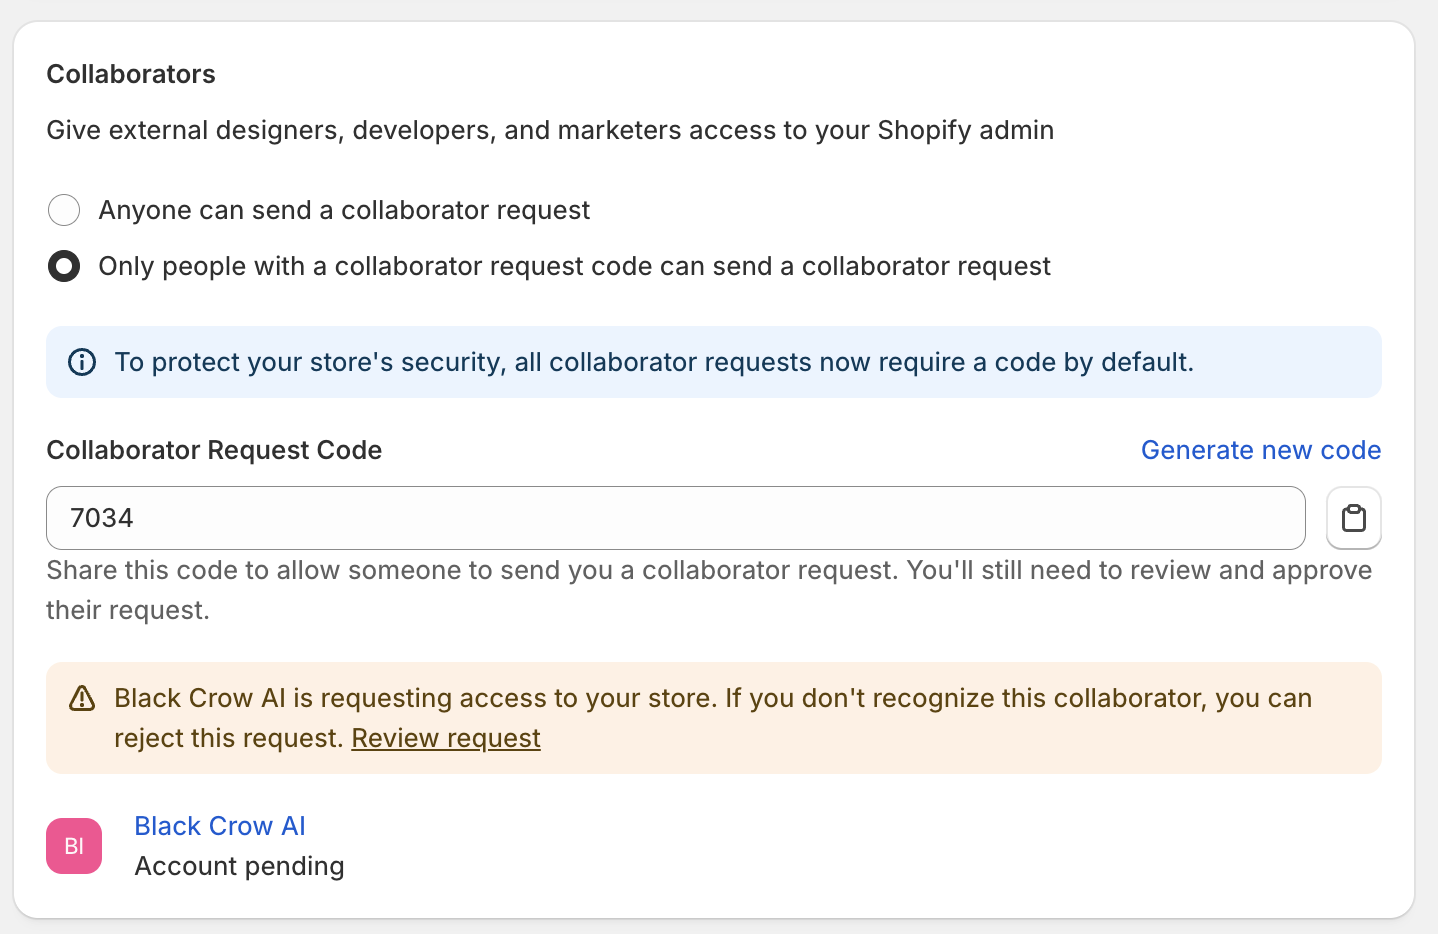This screenshot has width=1438, height=934.
Task: Click the info icon in blue banner
Action: click(x=82, y=362)
